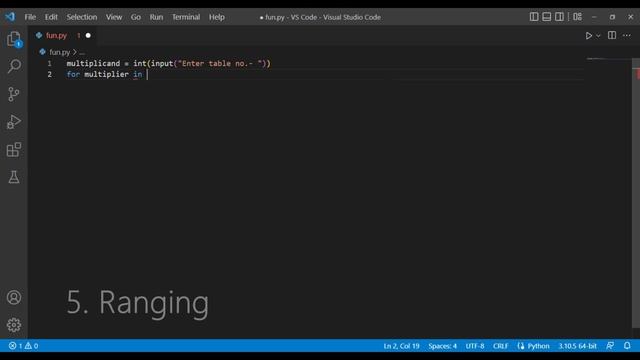Open the View menu
640x360 pixels.
click(x=114, y=17)
